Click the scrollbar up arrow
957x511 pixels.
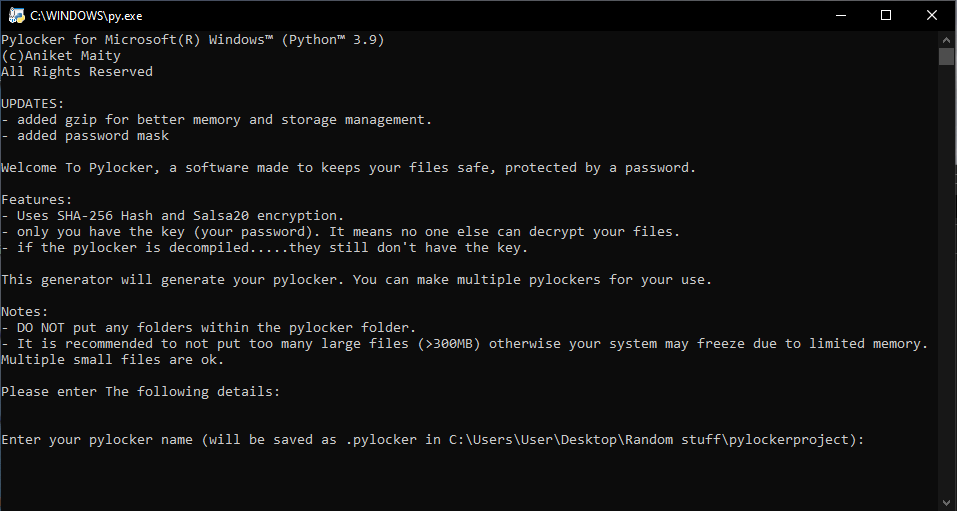click(946, 38)
